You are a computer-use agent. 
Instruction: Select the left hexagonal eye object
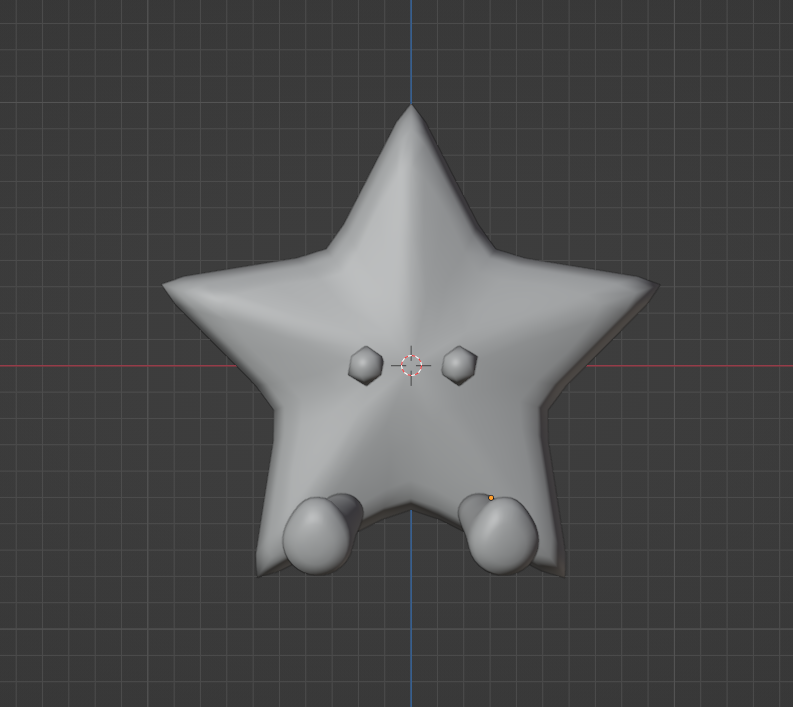click(366, 366)
